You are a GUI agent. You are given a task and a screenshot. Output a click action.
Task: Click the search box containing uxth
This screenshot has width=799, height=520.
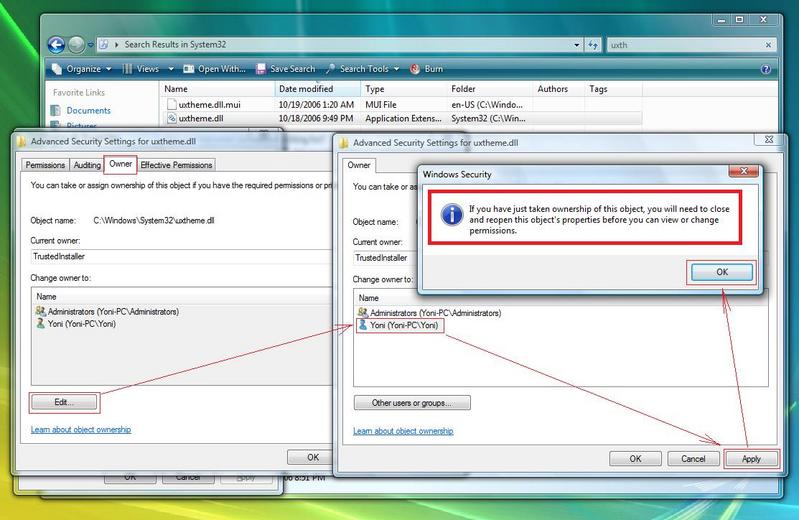click(690, 45)
